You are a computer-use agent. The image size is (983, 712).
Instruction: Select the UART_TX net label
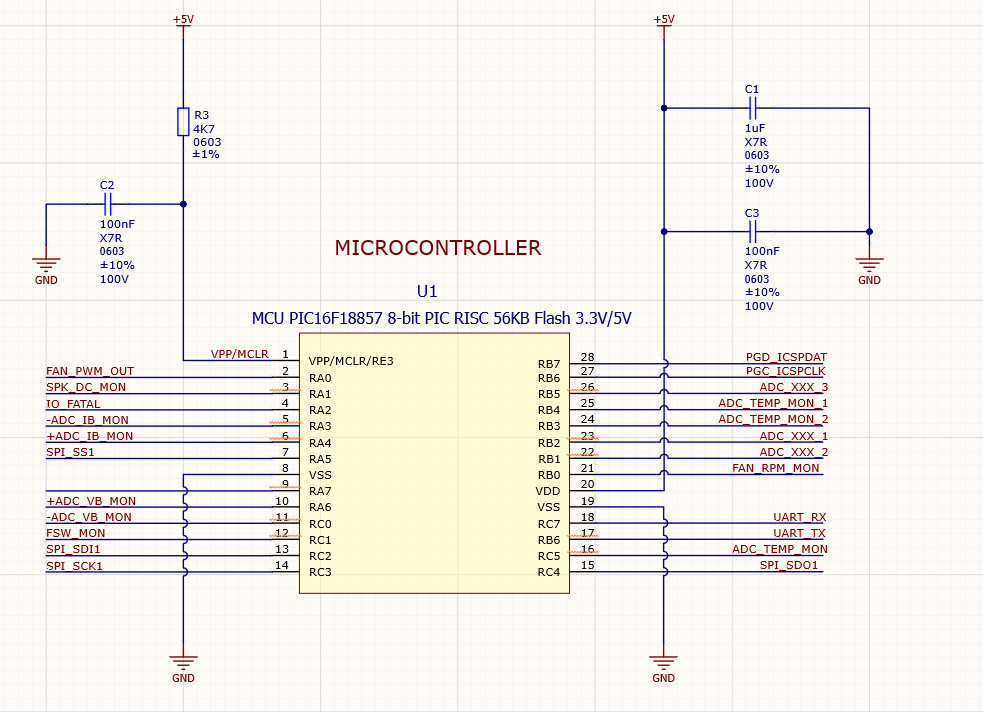pyautogui.click(x=799, y=533)
